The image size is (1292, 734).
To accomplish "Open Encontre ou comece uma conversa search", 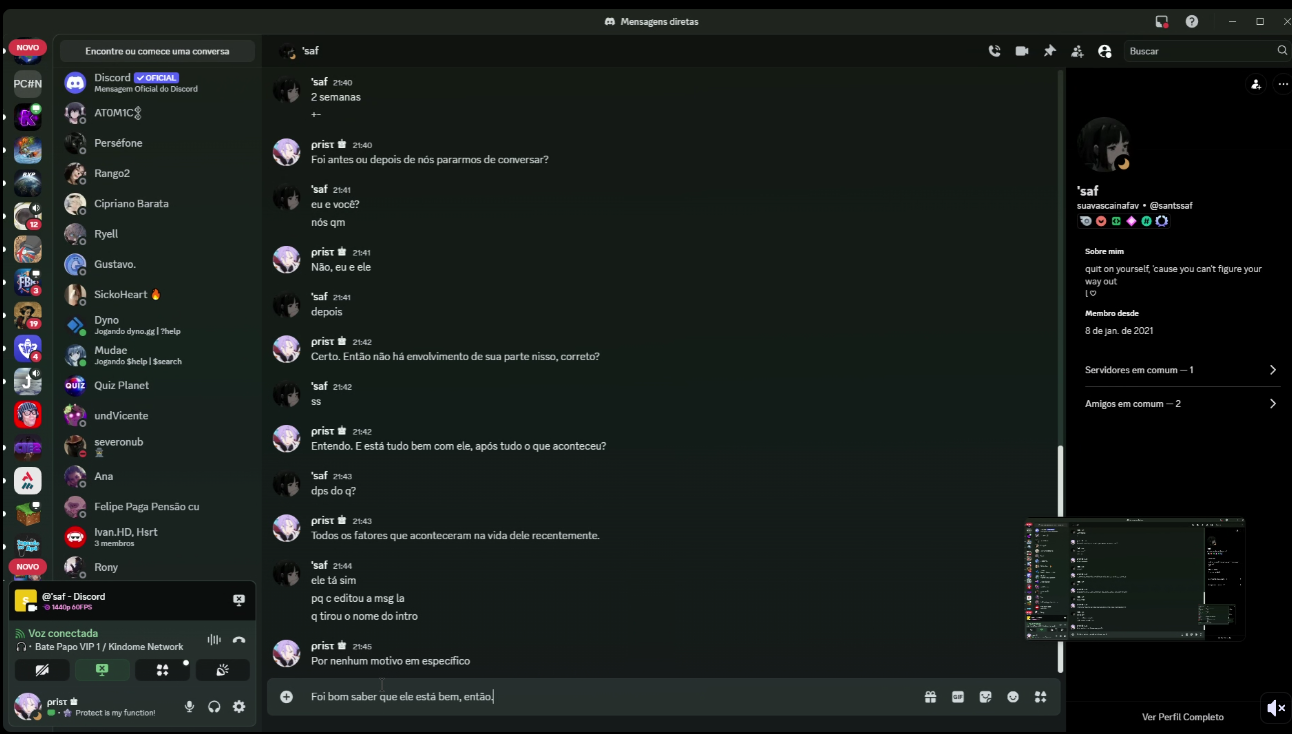I will (157, 51).
